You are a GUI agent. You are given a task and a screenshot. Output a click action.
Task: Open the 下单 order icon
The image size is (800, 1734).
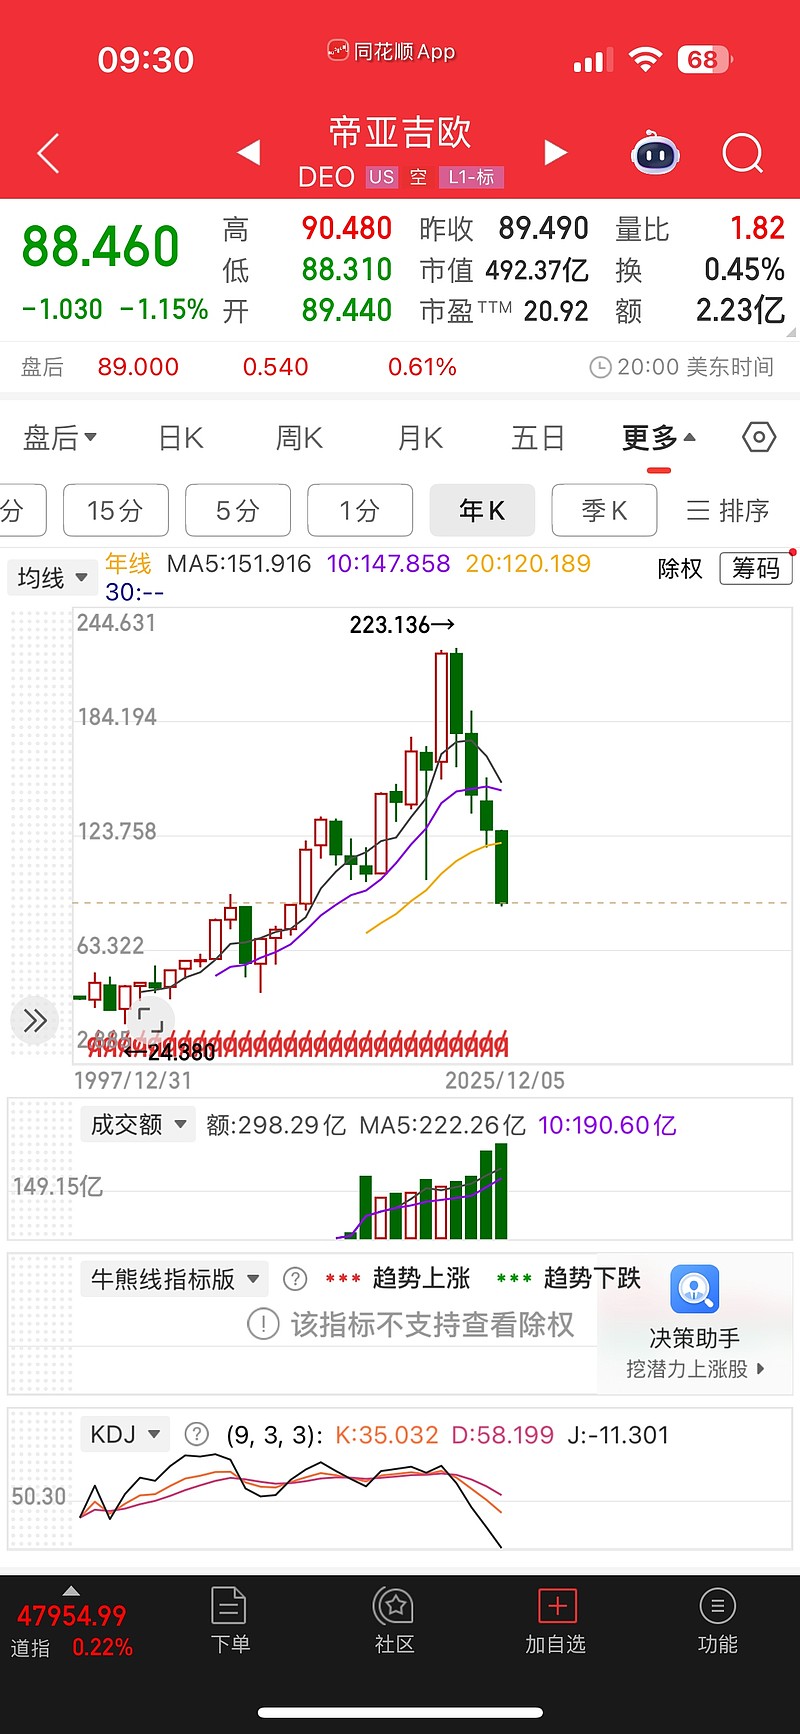tap(230, 1620)
